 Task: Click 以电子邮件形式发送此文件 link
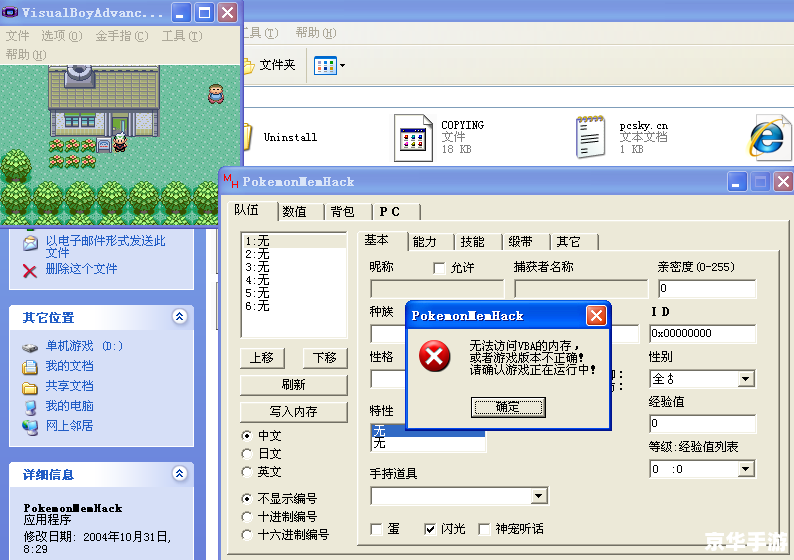point(105,247)
